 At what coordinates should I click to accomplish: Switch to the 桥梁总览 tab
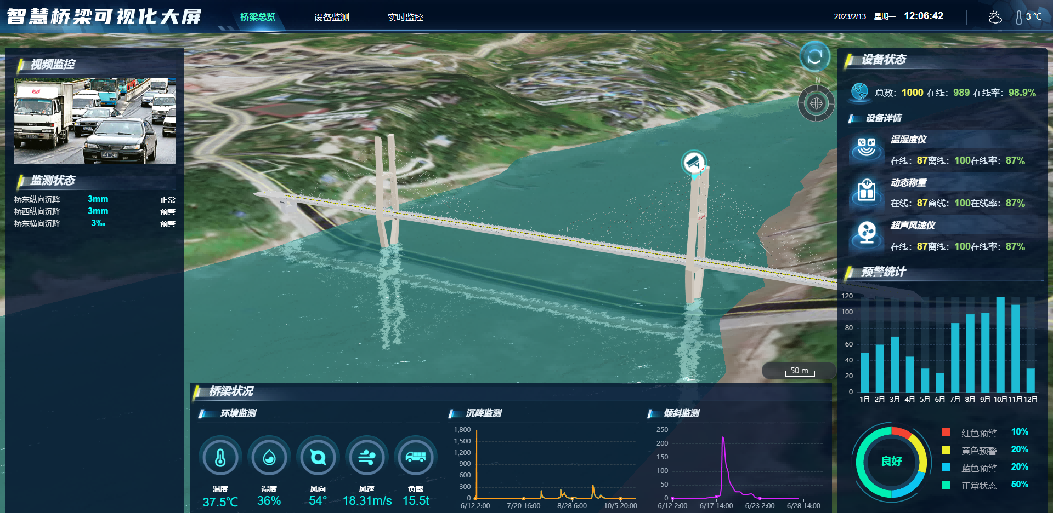click(x=258, y=18)
